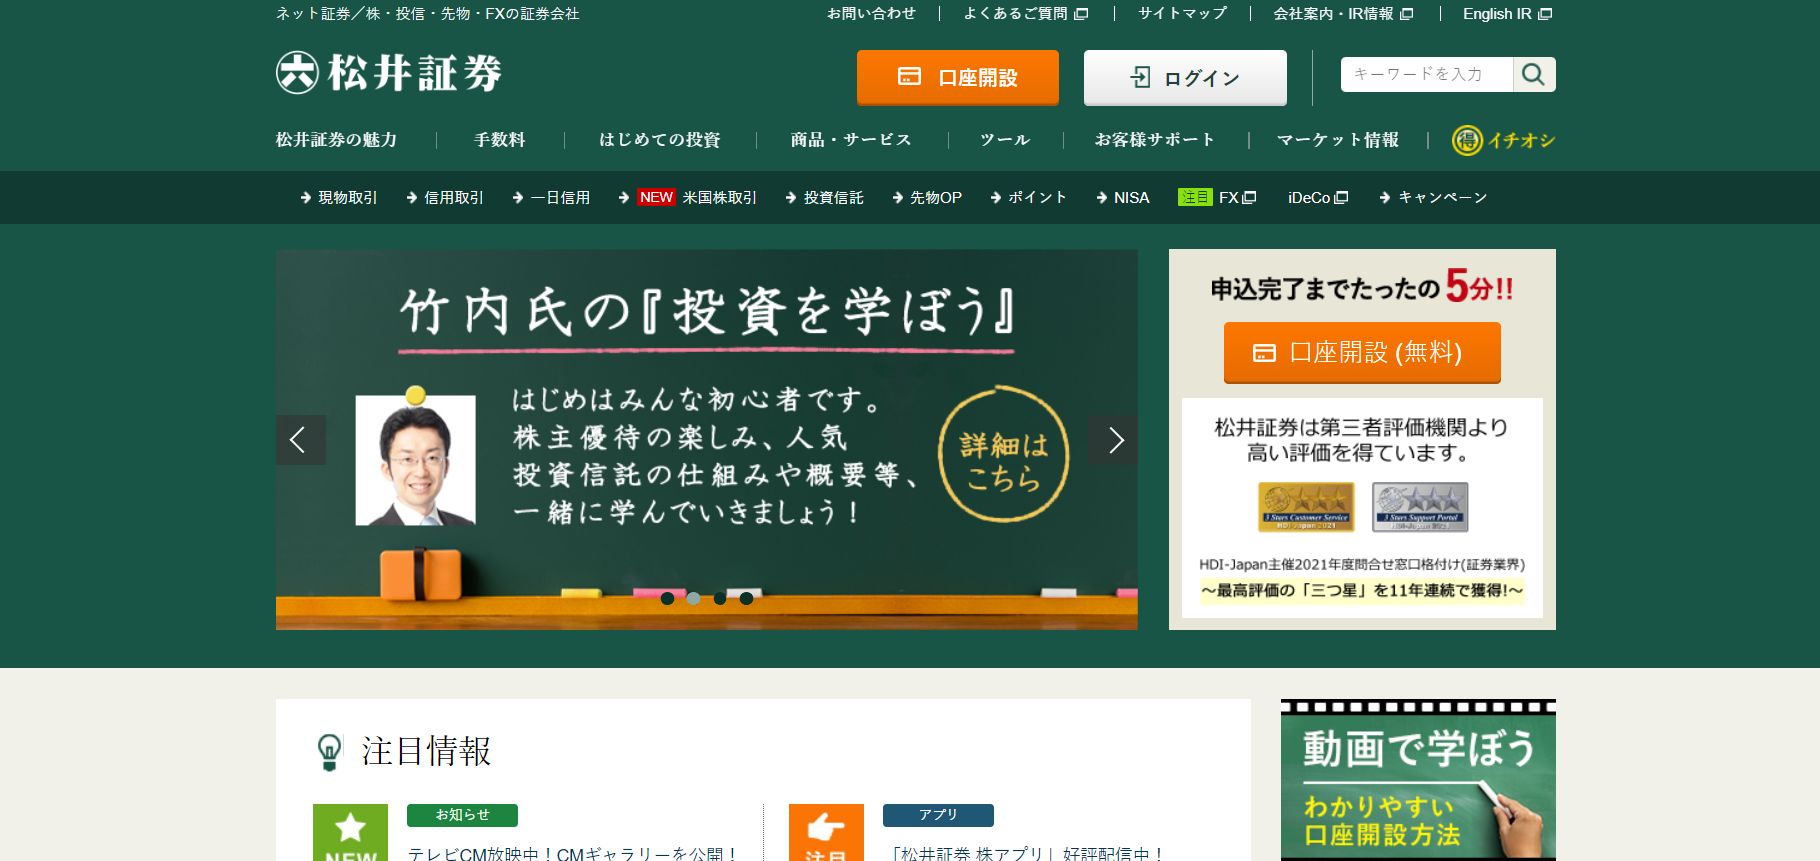Go to 一日信用 submenu link
The width and height of the screenshot is (1820, 861).
tap(551, 198)
